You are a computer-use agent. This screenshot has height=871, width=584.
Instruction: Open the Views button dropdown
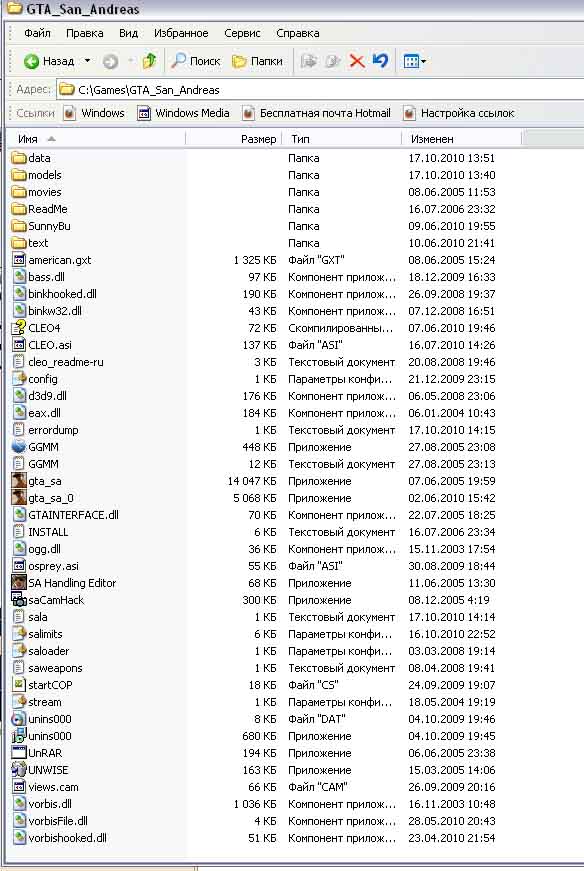(x=415, y=61)
